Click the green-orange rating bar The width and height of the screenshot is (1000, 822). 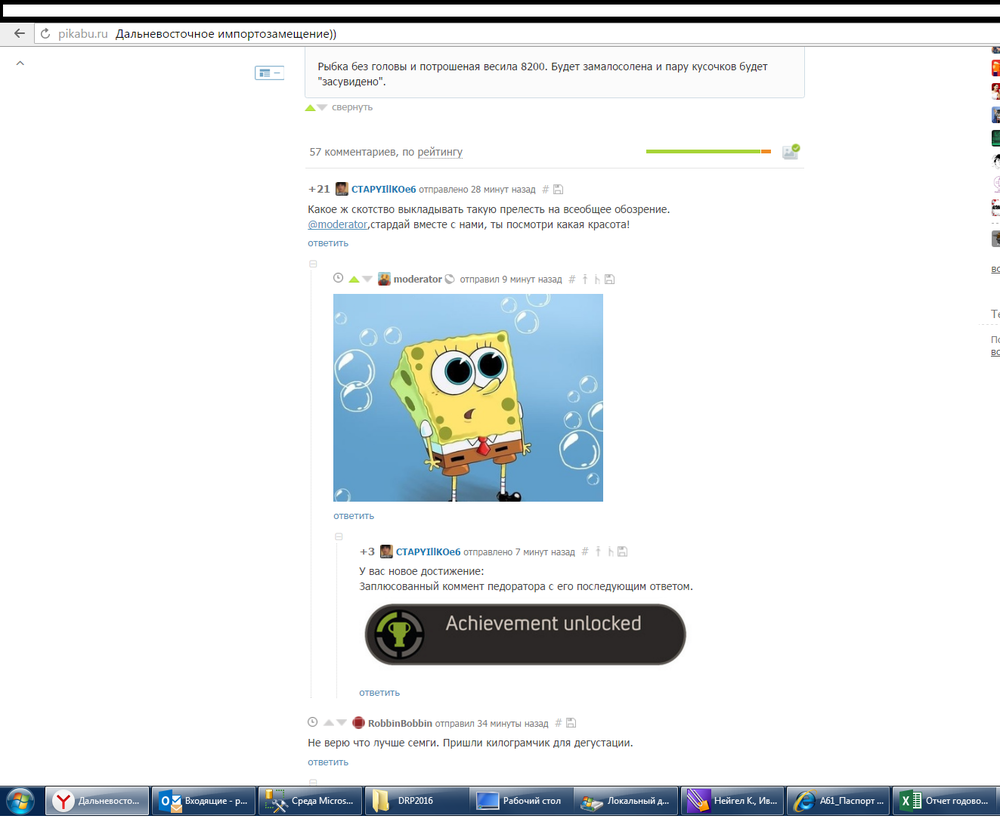pyautogui.click(x=708, y=151)
